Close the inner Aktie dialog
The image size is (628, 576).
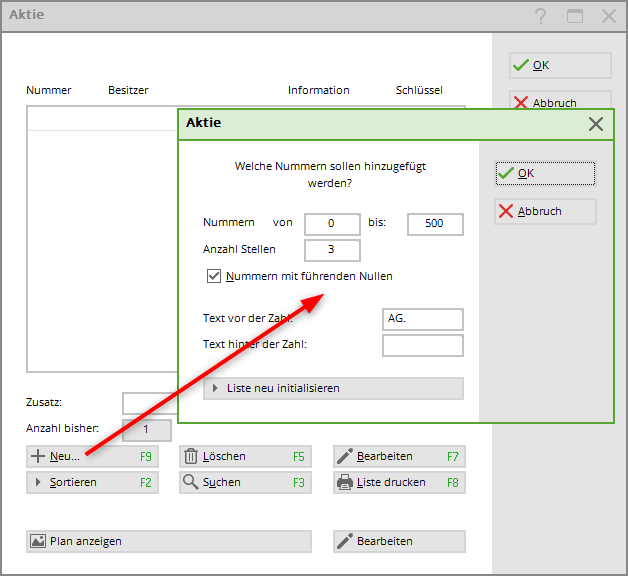click(596, 124)
